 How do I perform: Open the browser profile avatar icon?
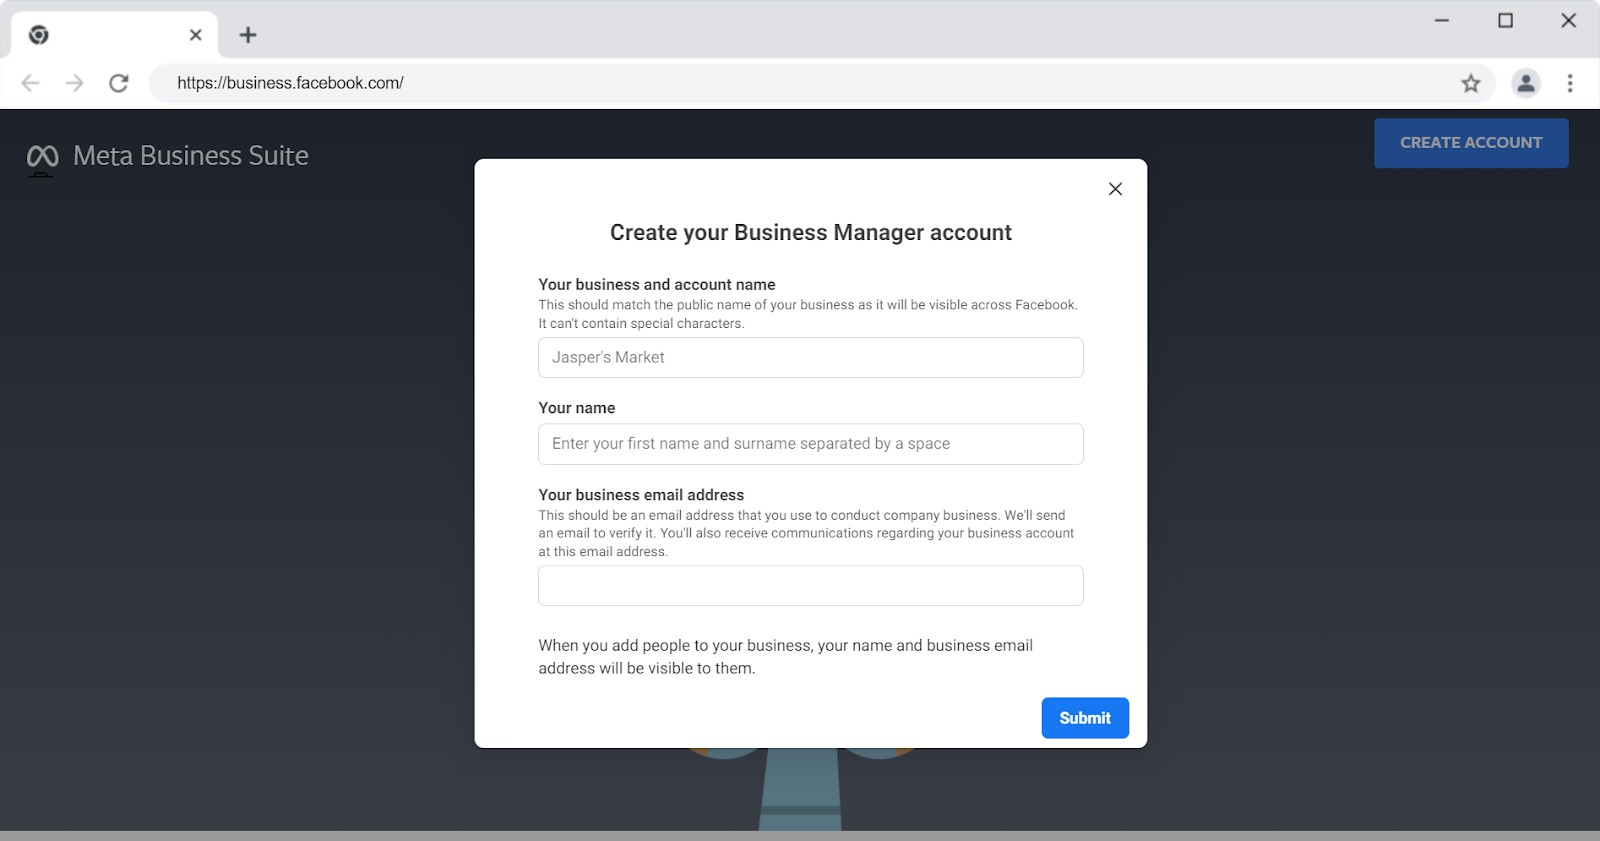coord(1526,83)
